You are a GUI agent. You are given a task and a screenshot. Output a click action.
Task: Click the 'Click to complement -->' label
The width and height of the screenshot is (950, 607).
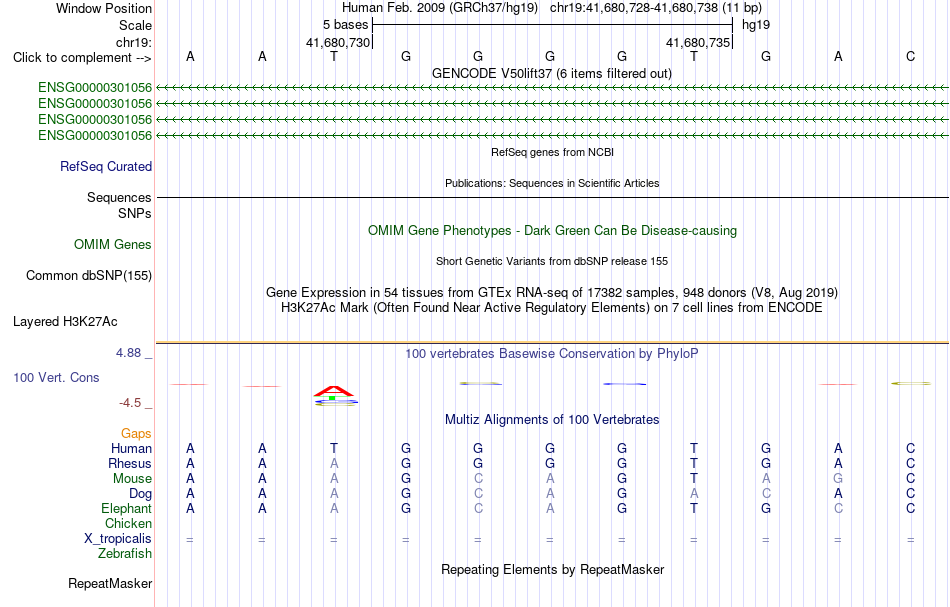(x=82, y=58)
